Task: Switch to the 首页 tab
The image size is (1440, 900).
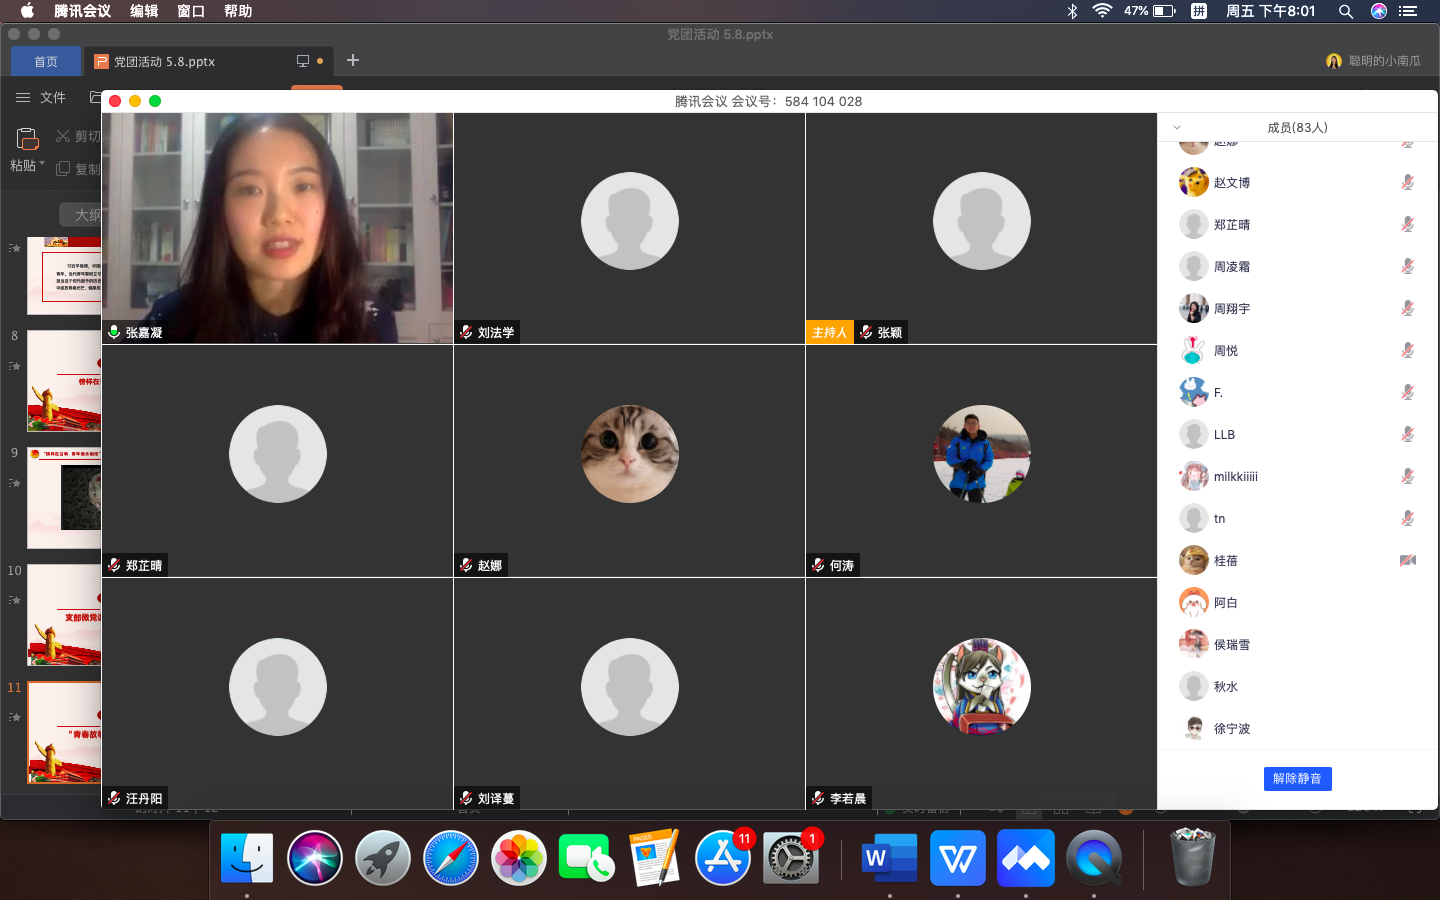Action: 46,61
